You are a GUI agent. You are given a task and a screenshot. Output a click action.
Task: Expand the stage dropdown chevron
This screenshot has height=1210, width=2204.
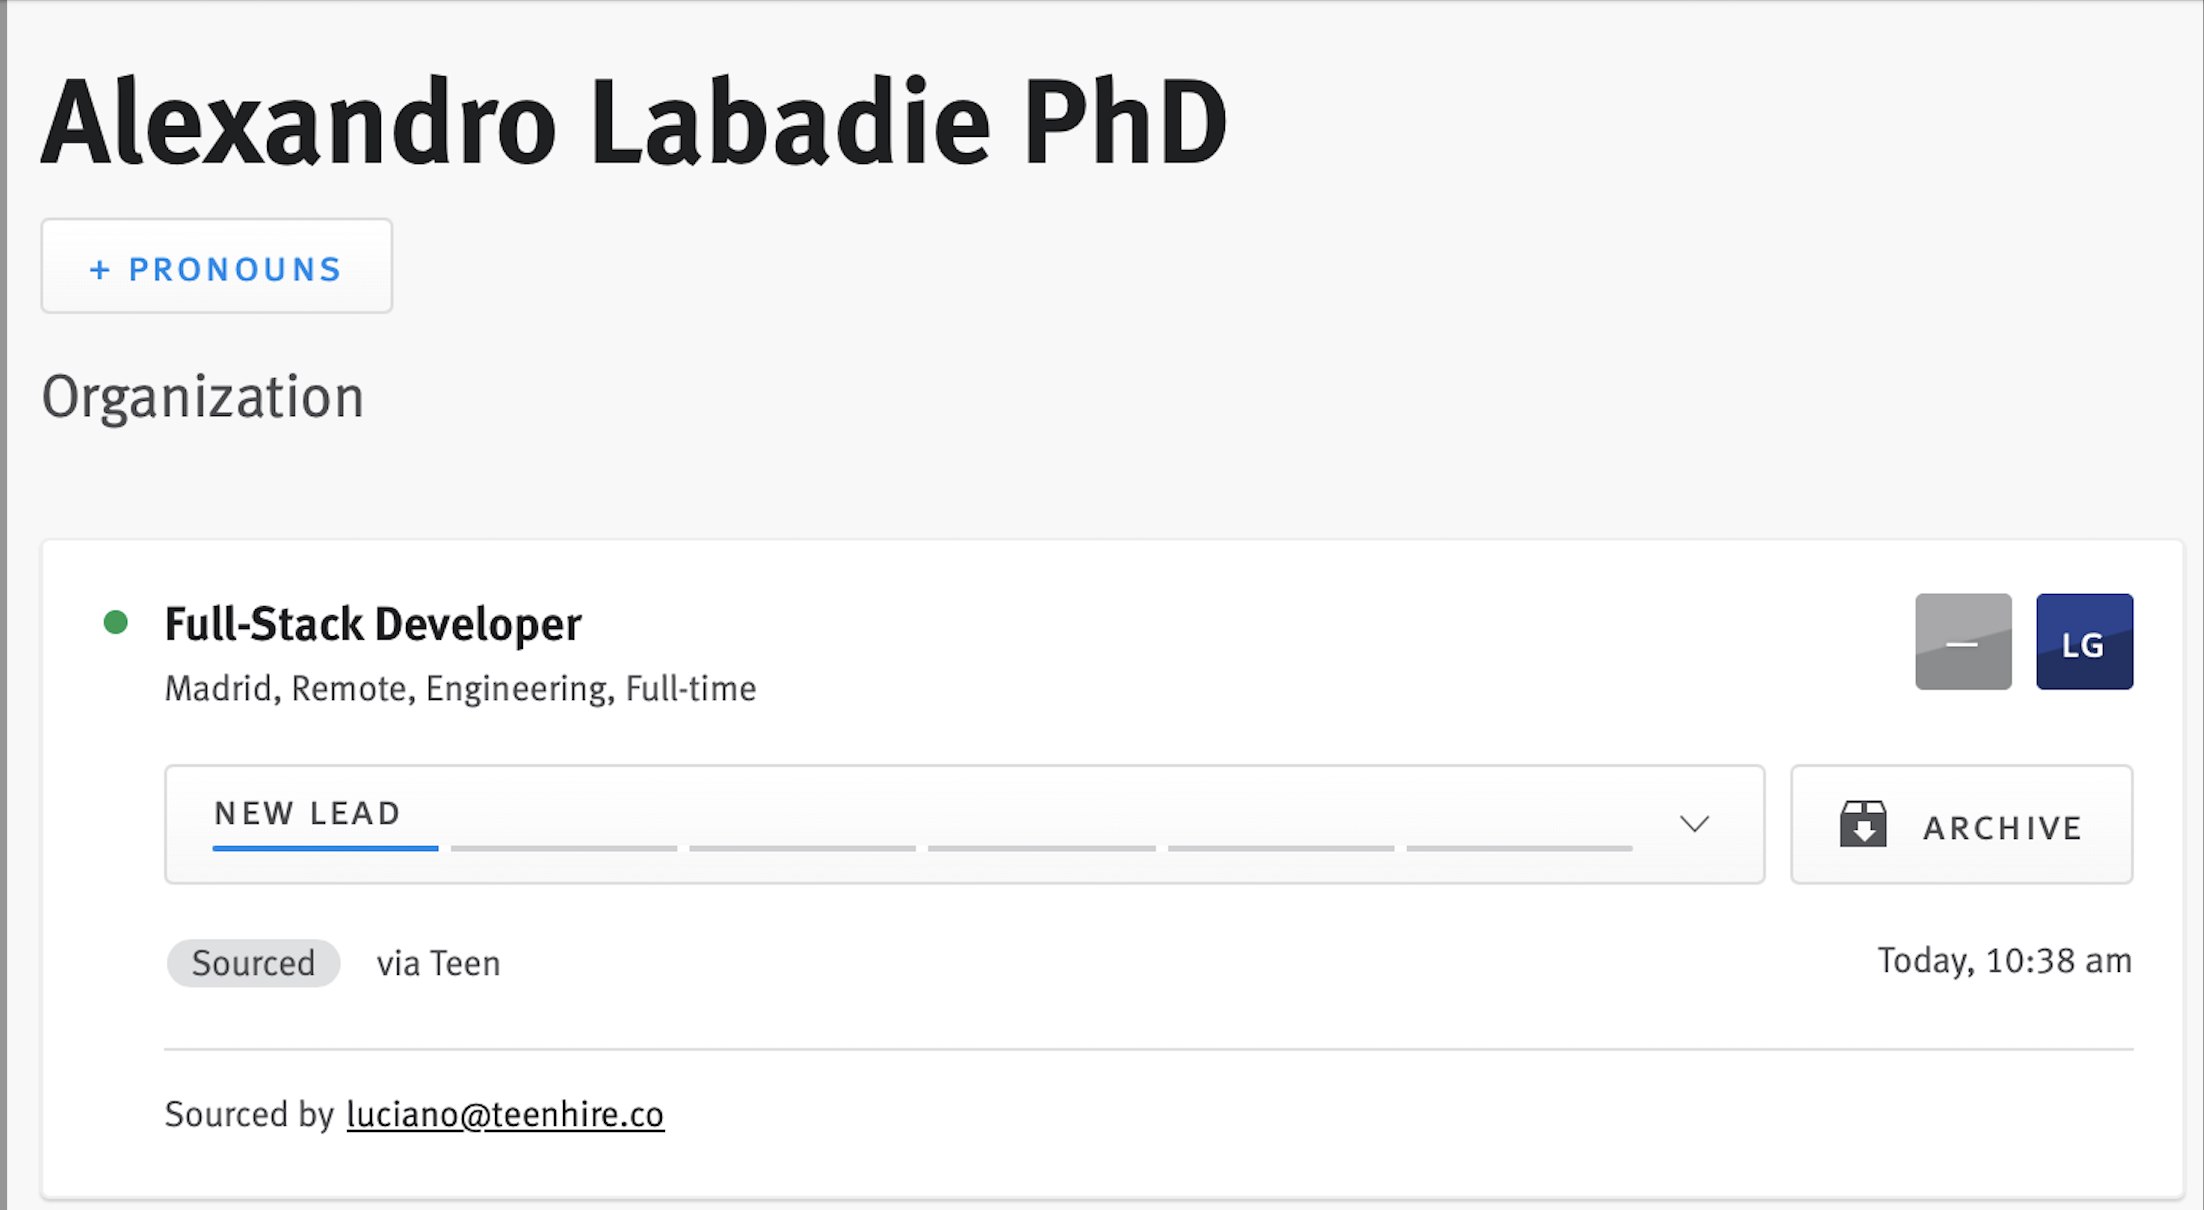(1694, 824)
